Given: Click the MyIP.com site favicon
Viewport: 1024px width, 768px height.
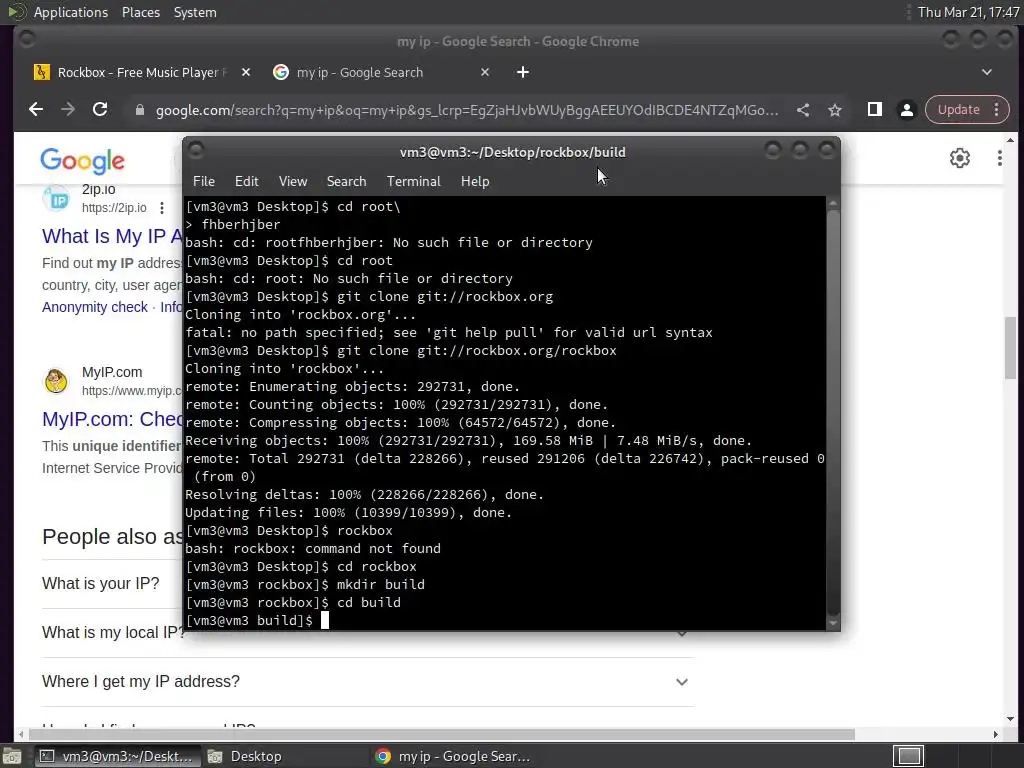Looking at the screenshot, I should click(x=56, y=381).
